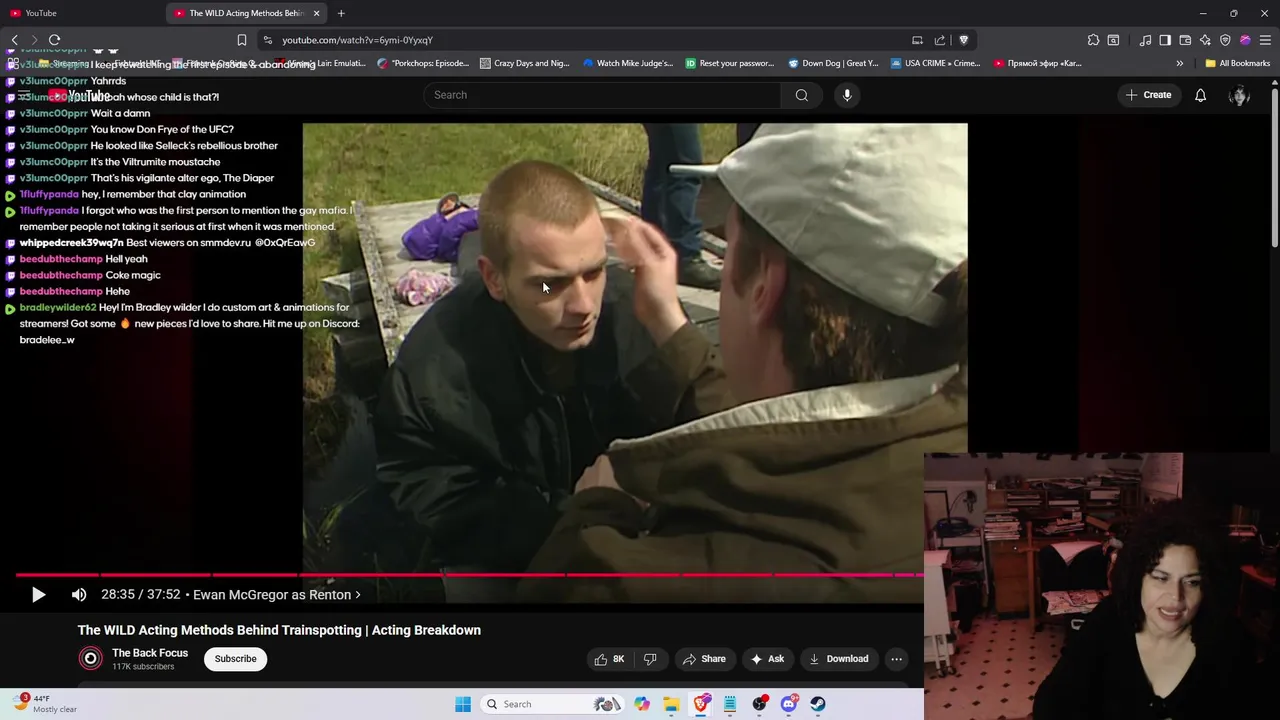Open The Back Focus channel avatar

pyautogui.click(x=91, y=658)
